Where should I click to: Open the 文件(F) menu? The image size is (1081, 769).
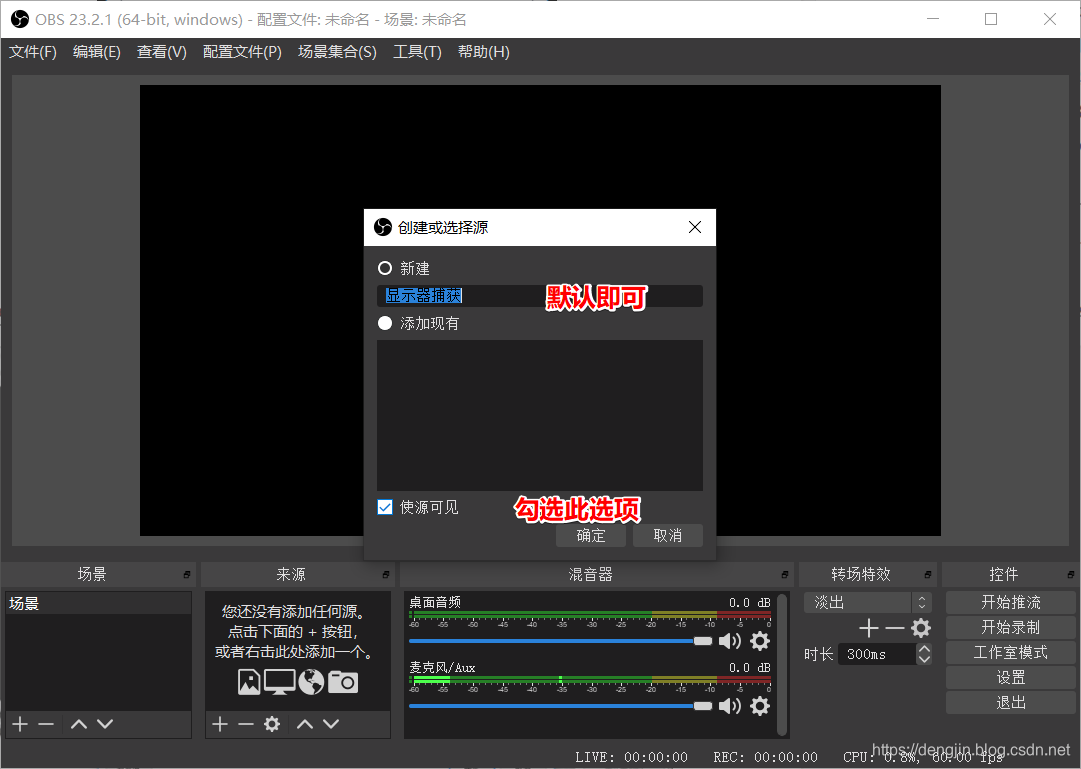(x=32, y=52)
